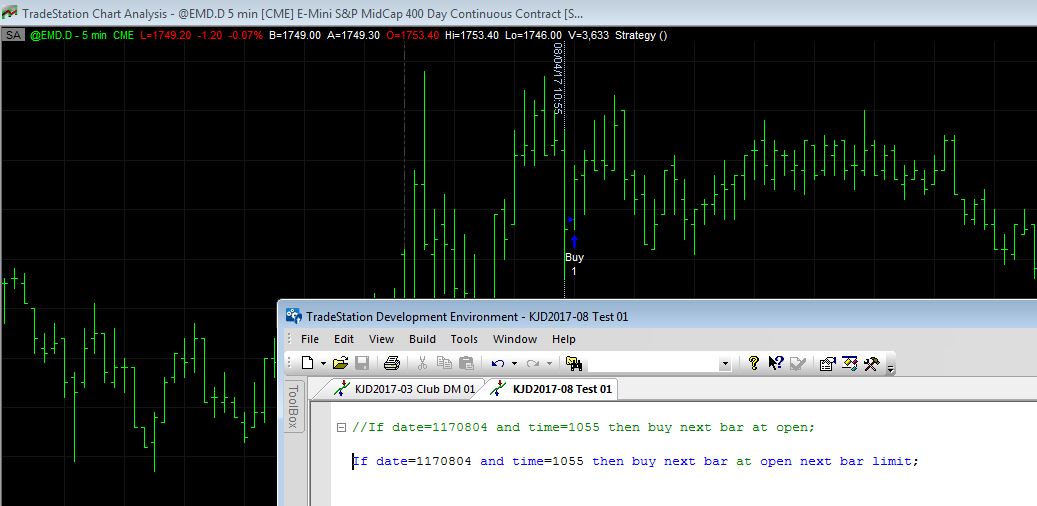Expand the ToolBox side panel

(294, 405)
